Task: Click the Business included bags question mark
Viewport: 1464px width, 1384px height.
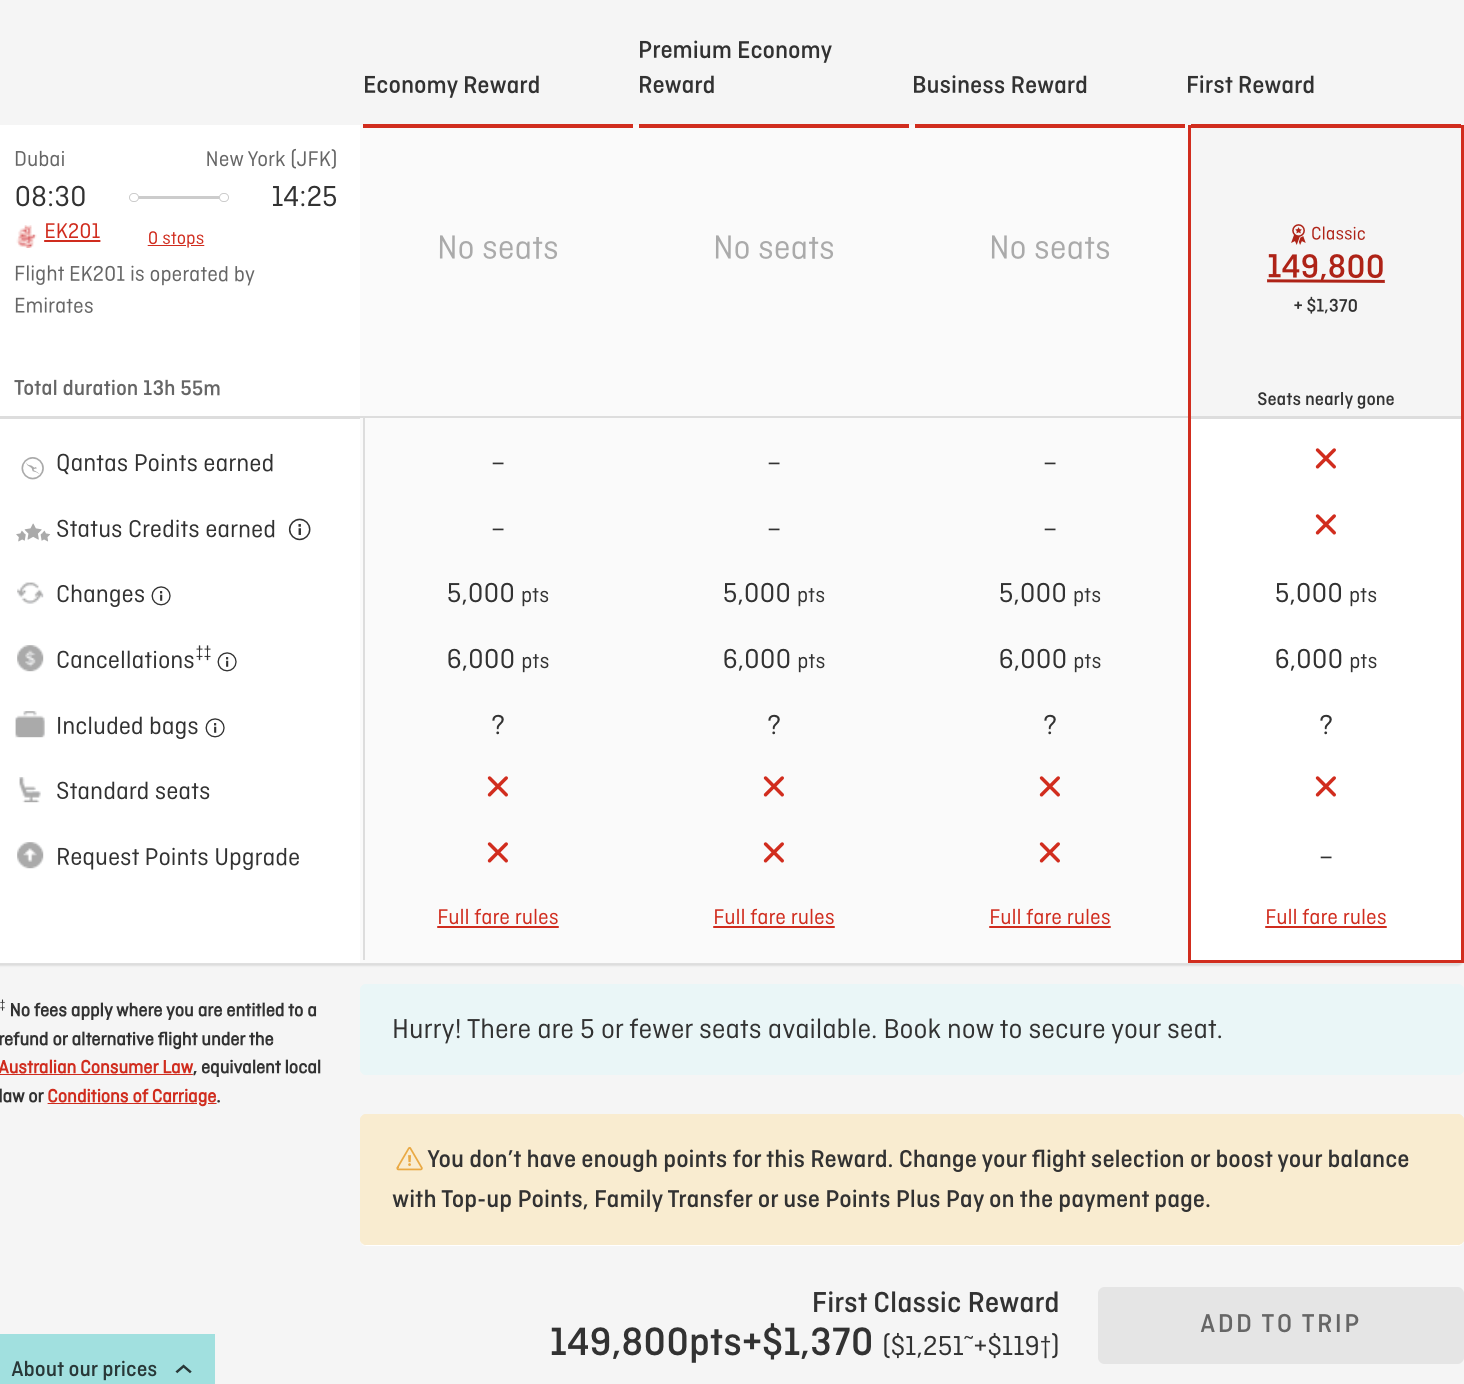Action: (1050, 725)
